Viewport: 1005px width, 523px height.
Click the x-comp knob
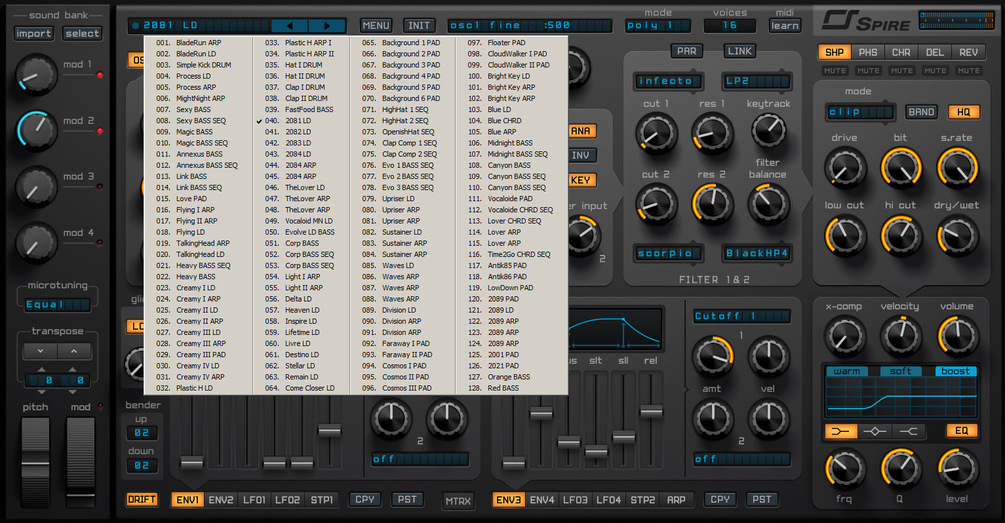(845, 336)
